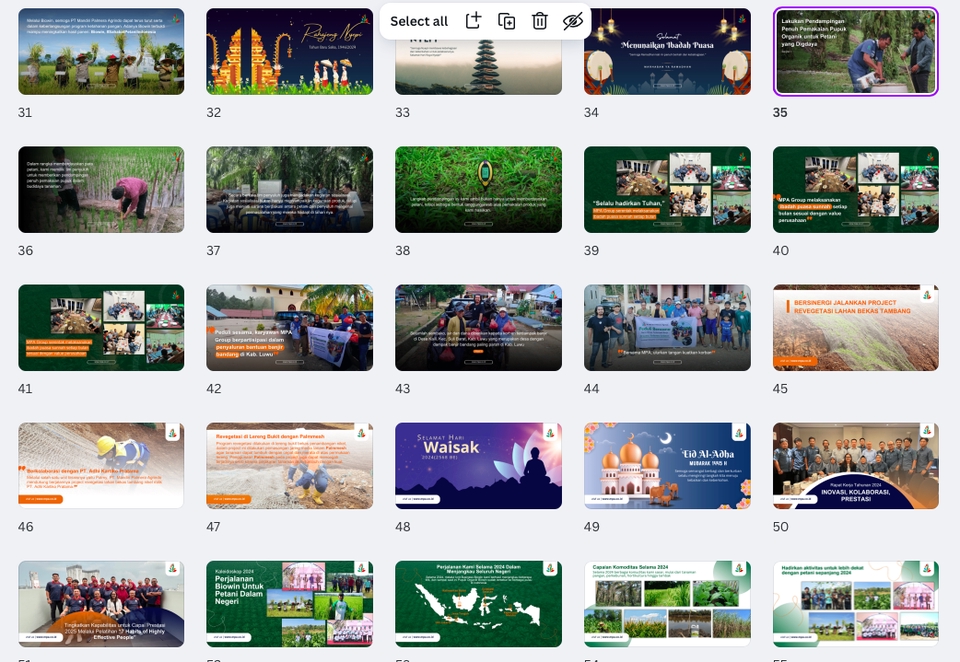Duplicate the selected page with copy icon
The width and height of the screenshot is (960, 662).
506,21
